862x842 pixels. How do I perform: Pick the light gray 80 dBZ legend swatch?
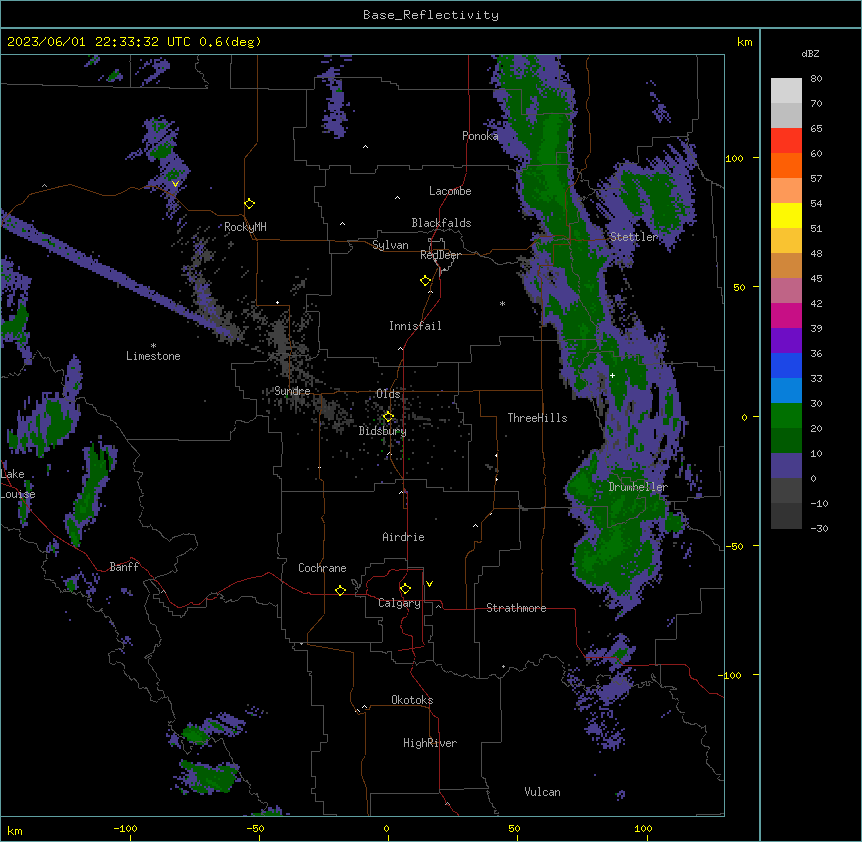[x=786, y=91]
